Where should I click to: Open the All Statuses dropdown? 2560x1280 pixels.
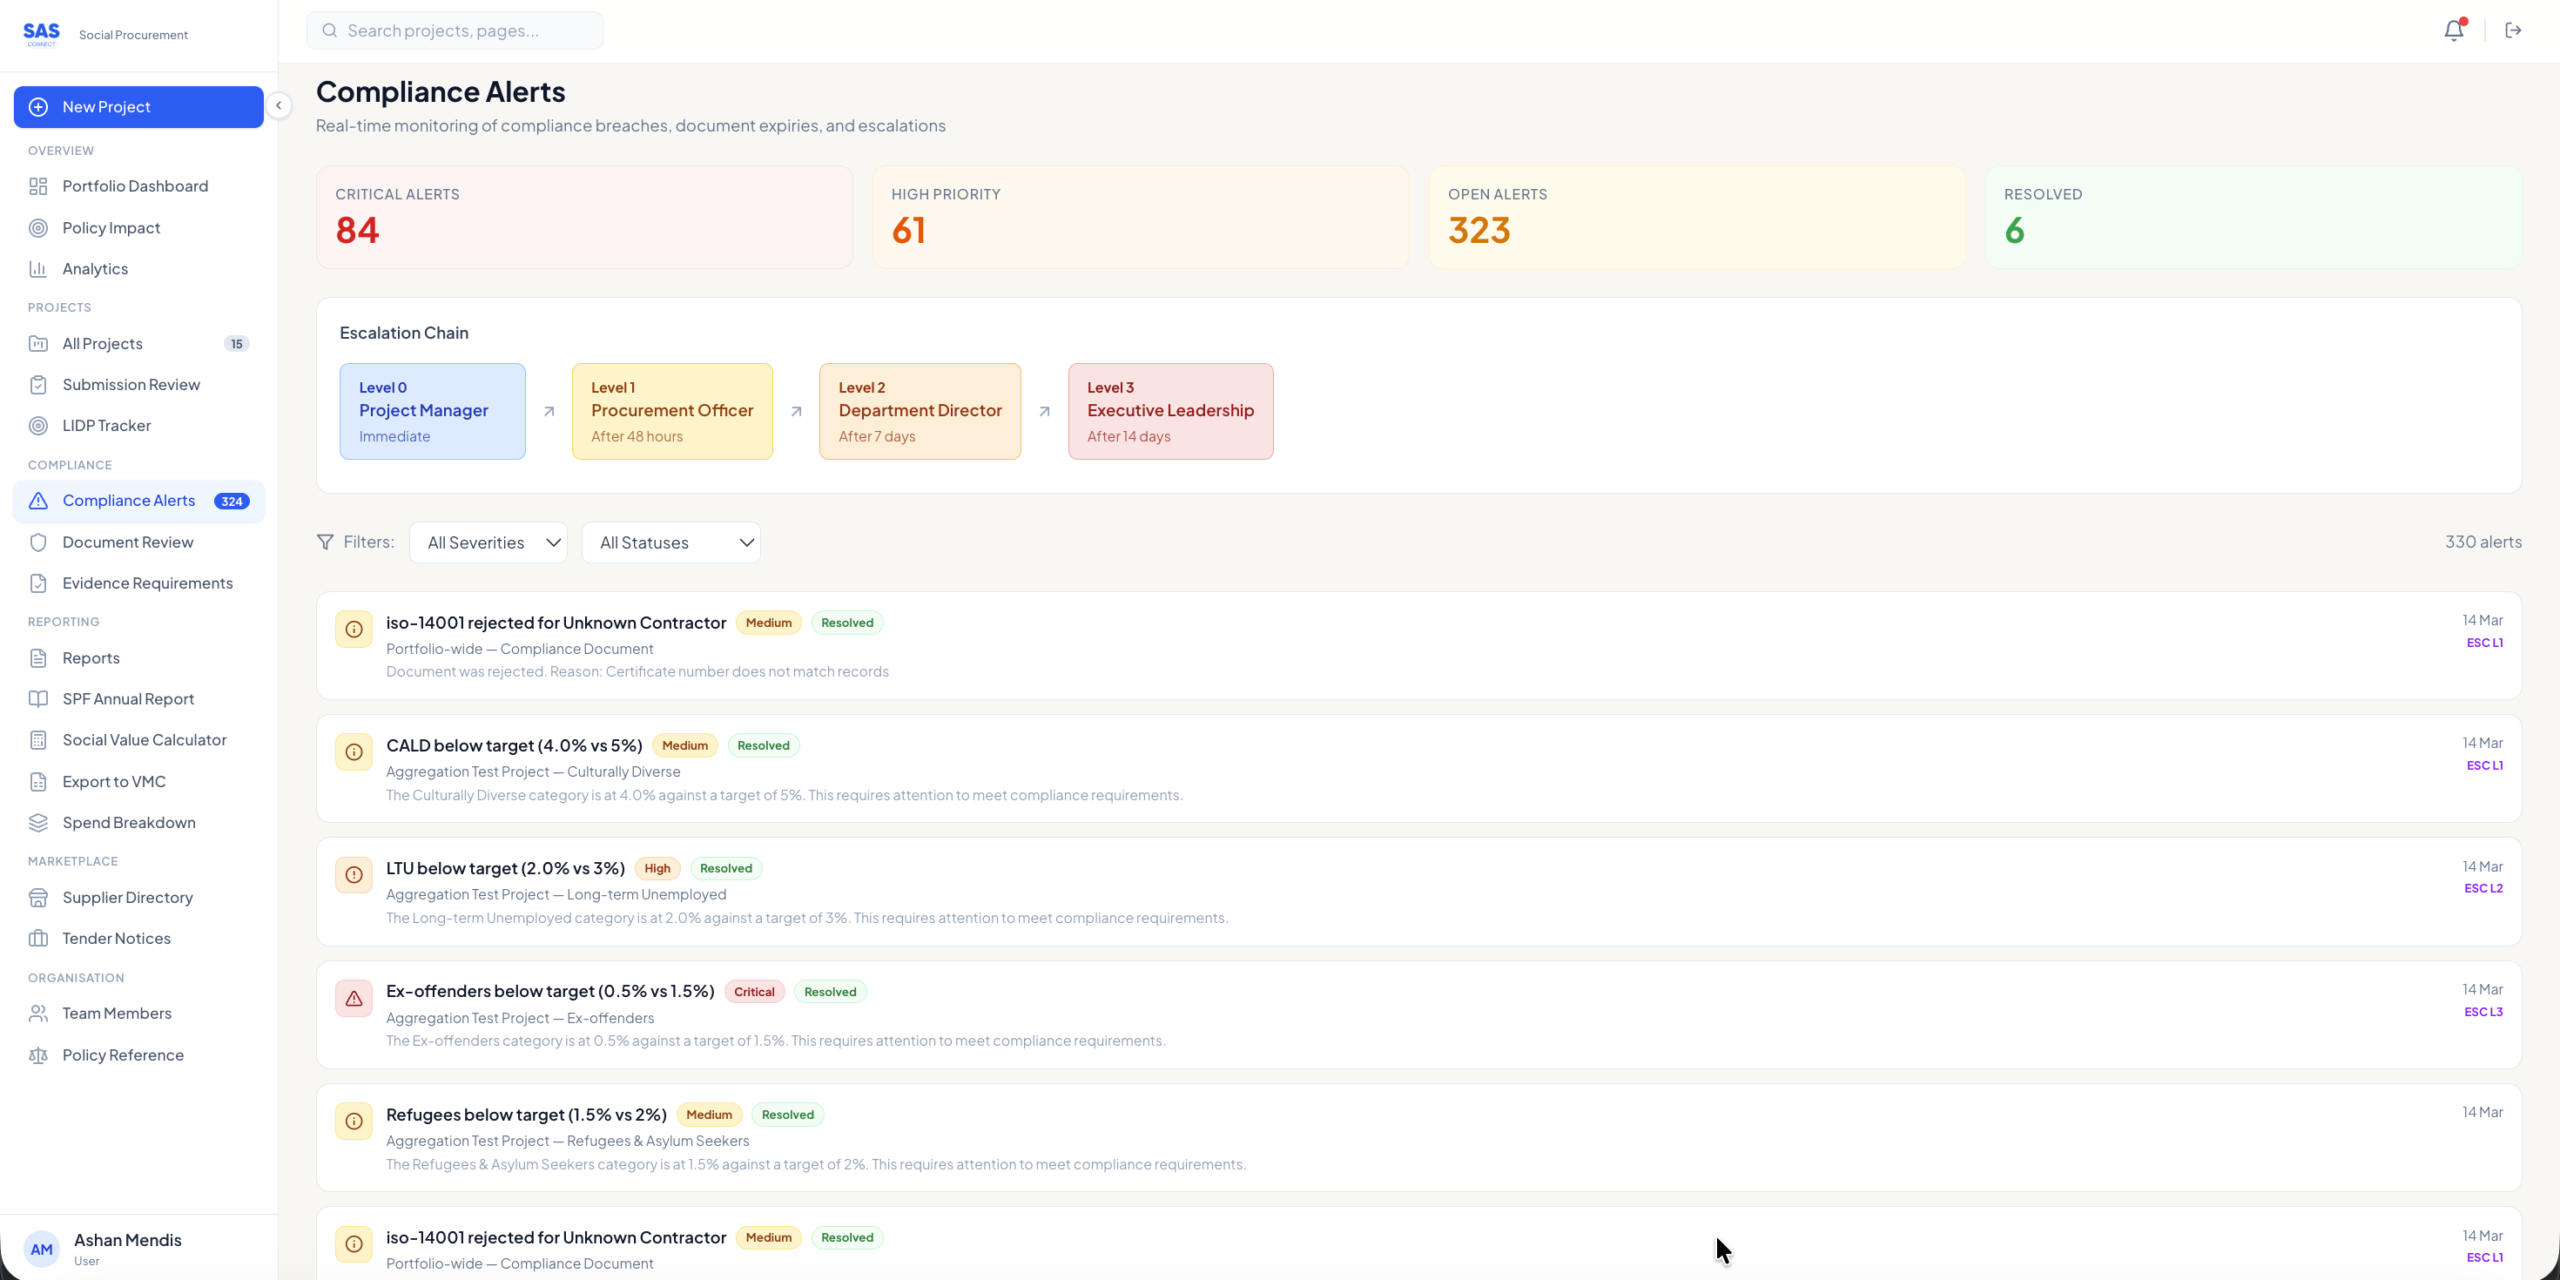pyautogui.click(x=671, y=542)
